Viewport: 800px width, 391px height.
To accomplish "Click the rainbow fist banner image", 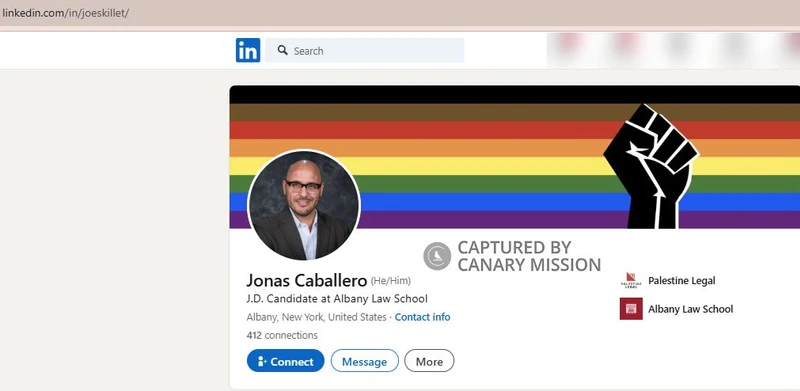I will point(514,157).
